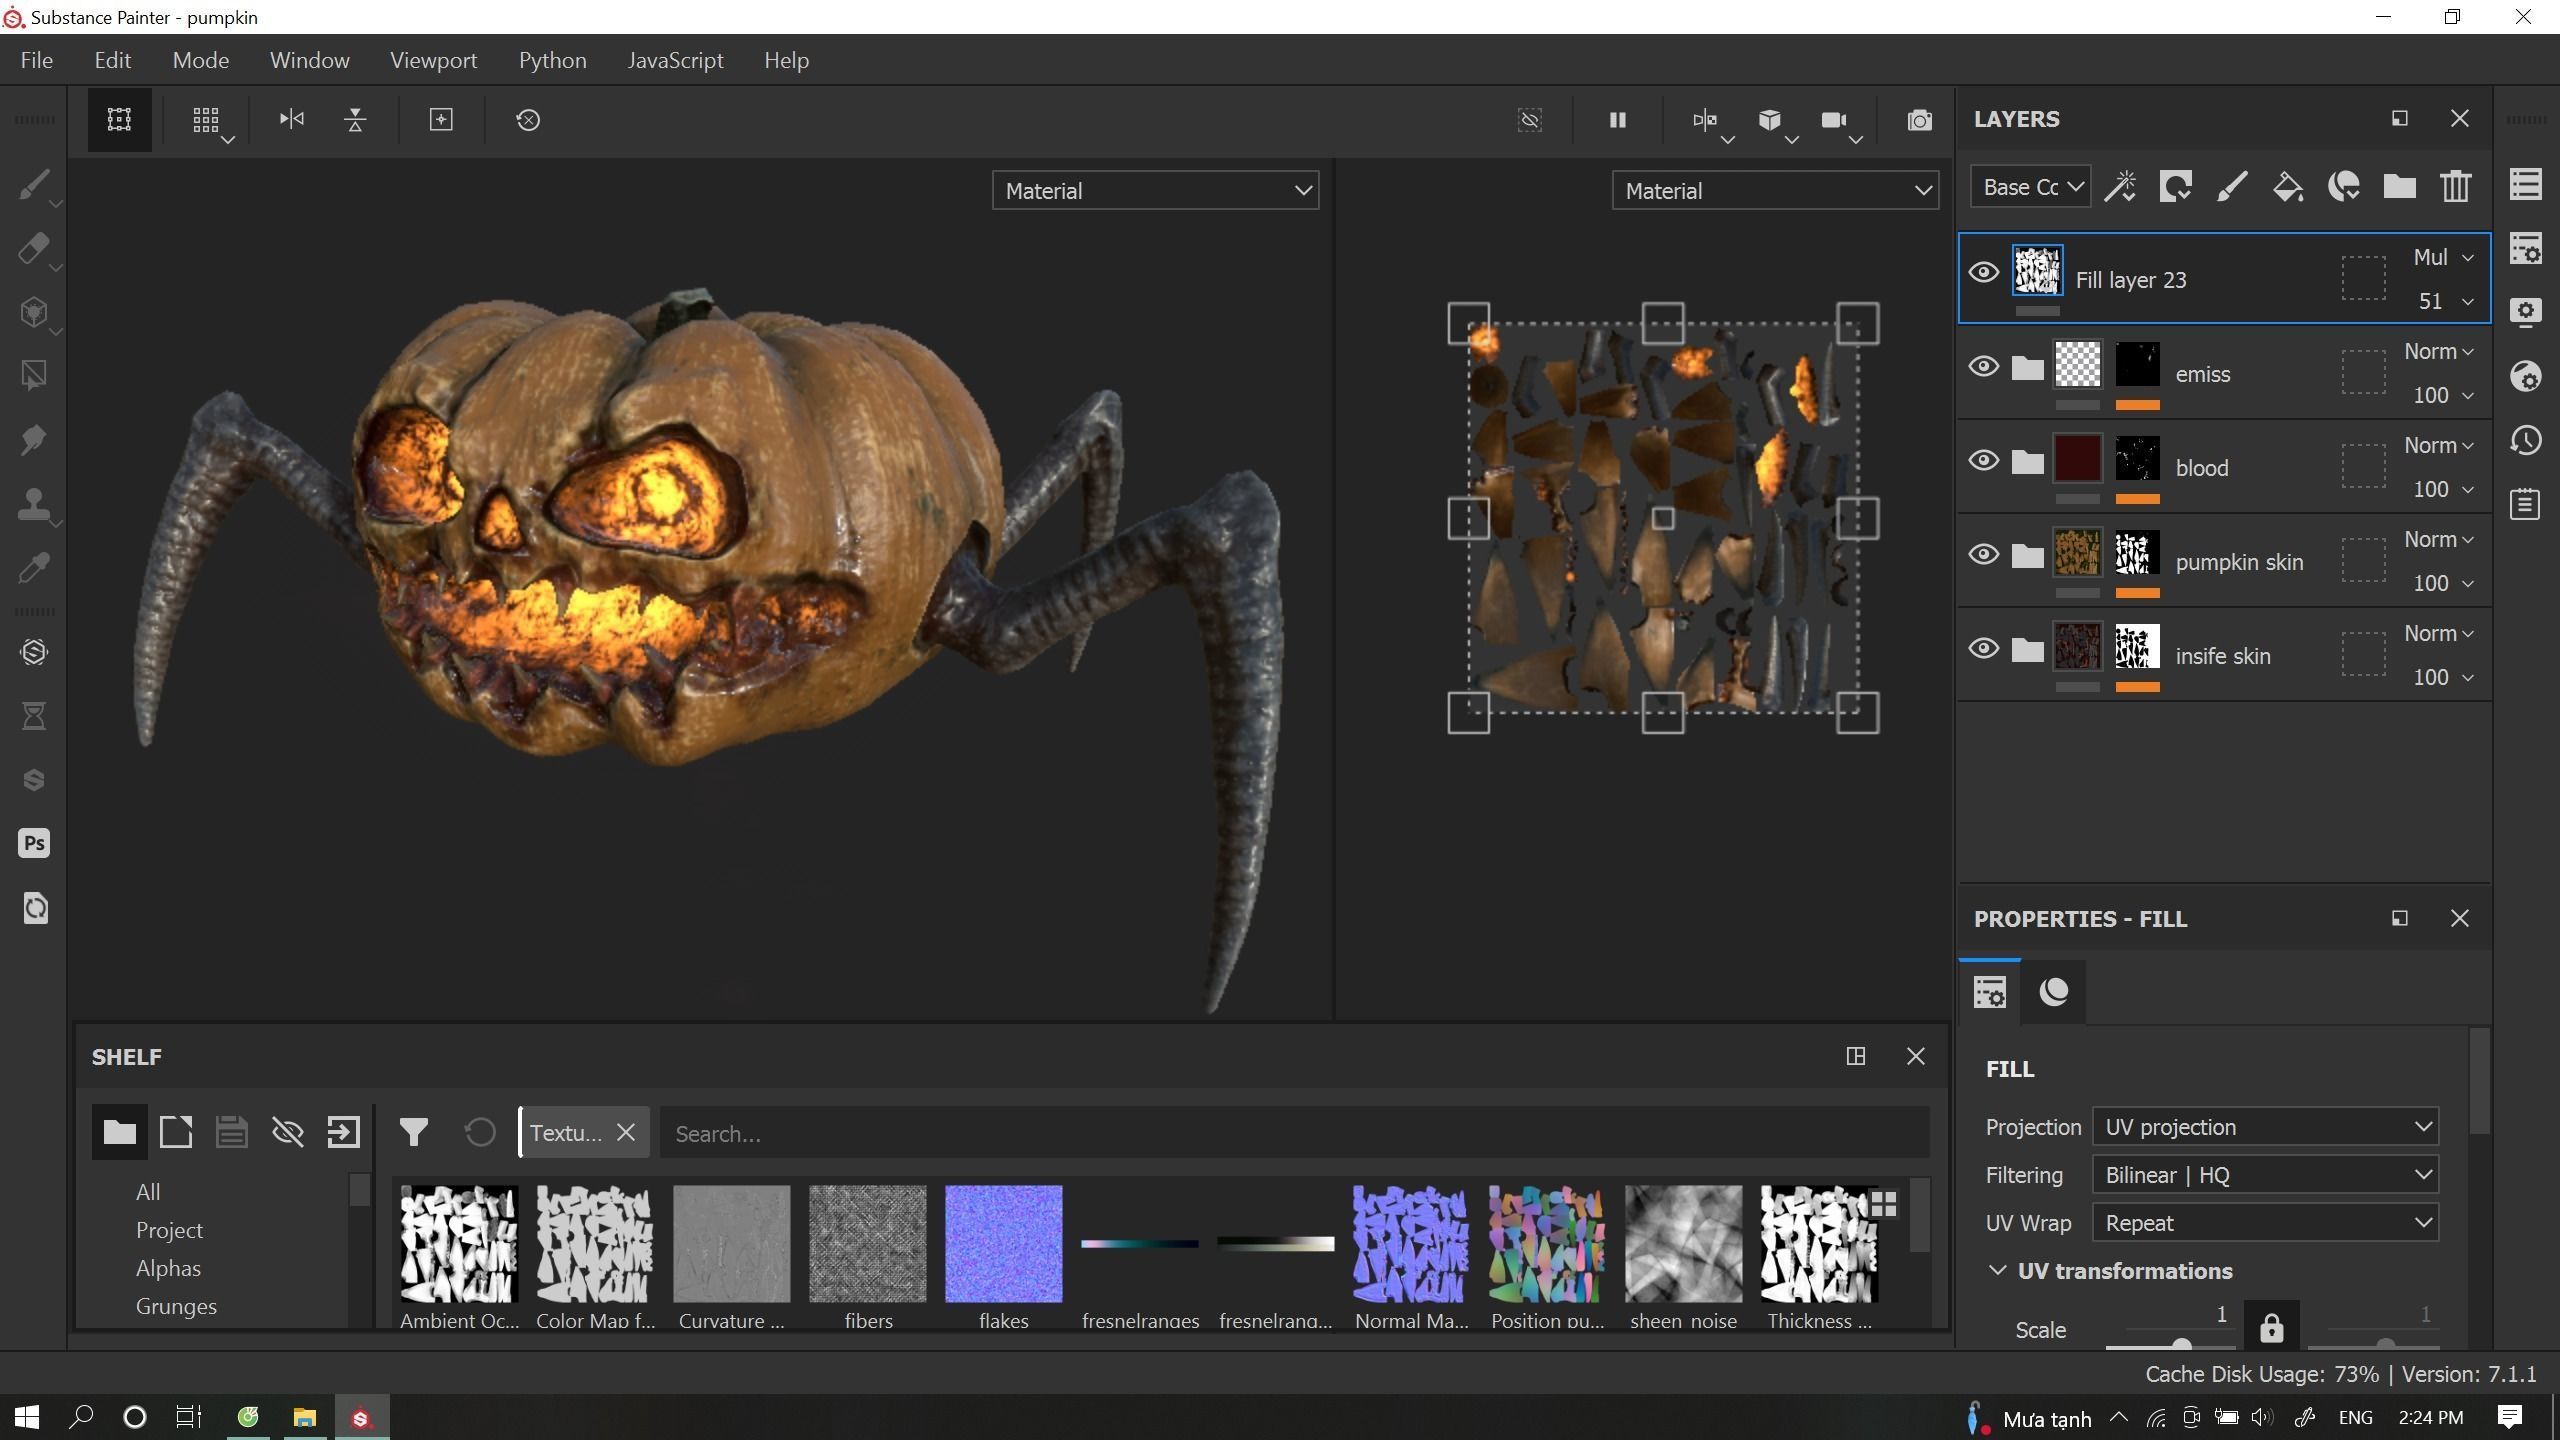Select the Projection tool

[x=34, y=313]
